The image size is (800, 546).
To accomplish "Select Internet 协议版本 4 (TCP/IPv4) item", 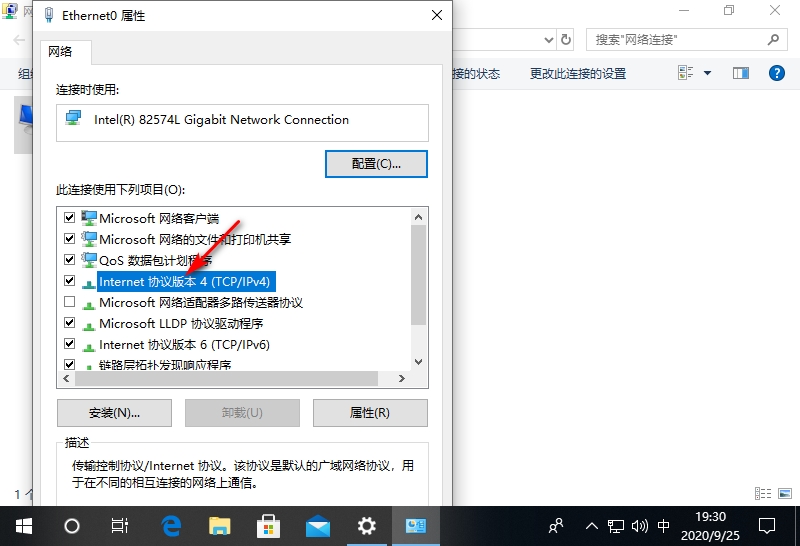I will 184,281.
